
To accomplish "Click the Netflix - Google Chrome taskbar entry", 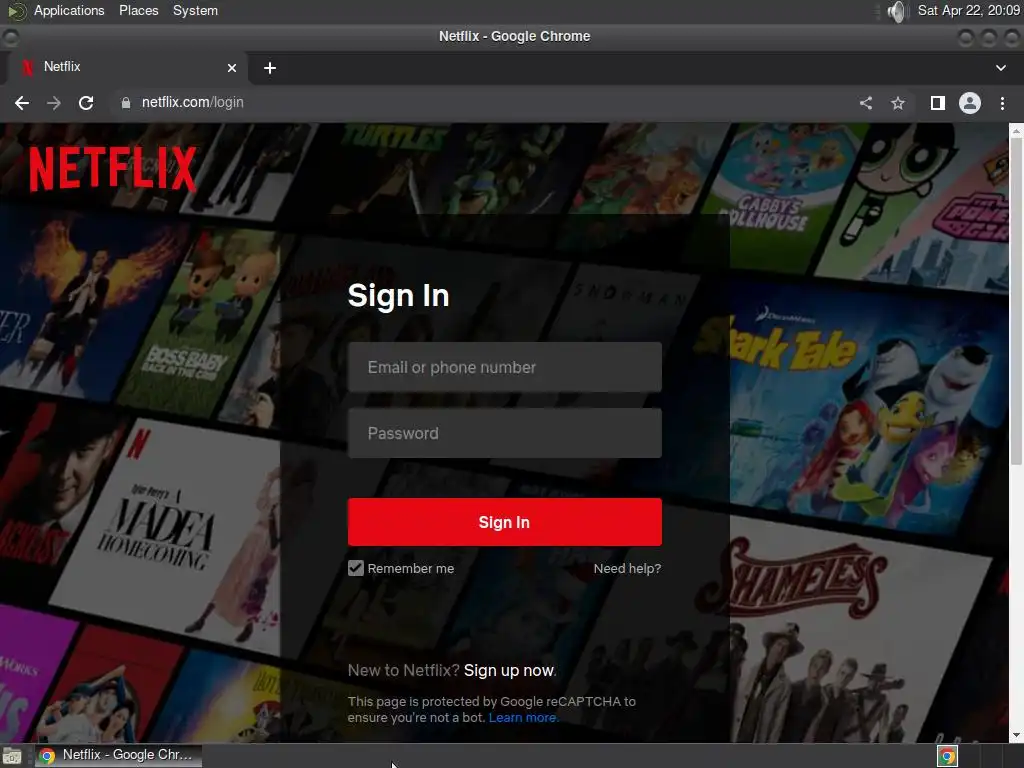I will click(x=118, y=755).
